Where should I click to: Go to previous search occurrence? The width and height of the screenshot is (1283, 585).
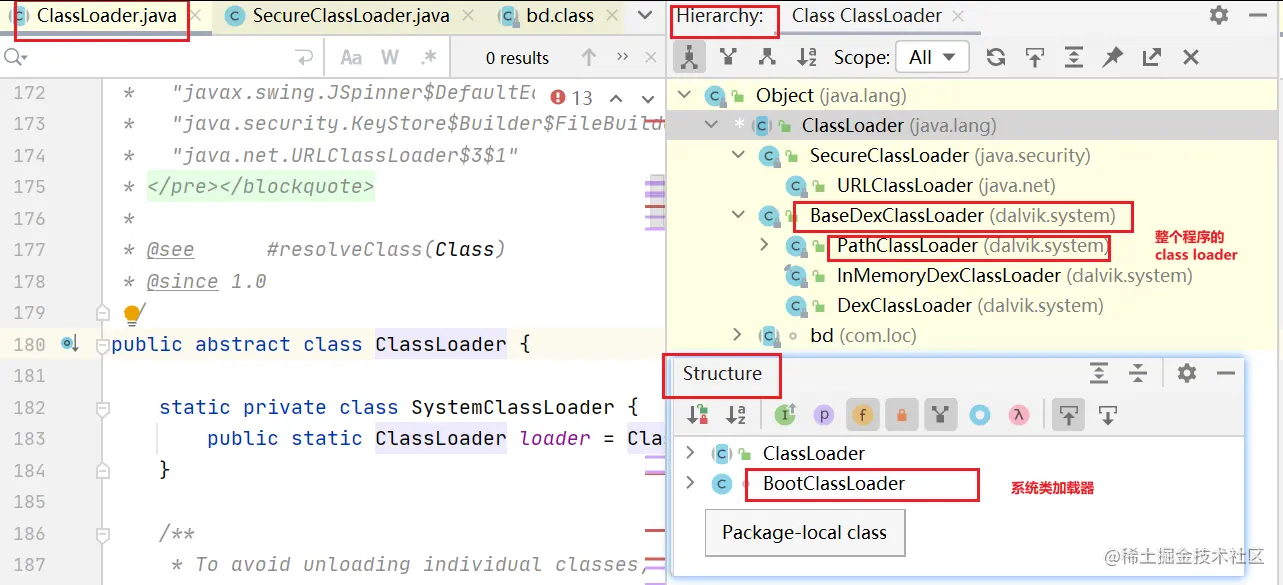(x=589, y=57)
